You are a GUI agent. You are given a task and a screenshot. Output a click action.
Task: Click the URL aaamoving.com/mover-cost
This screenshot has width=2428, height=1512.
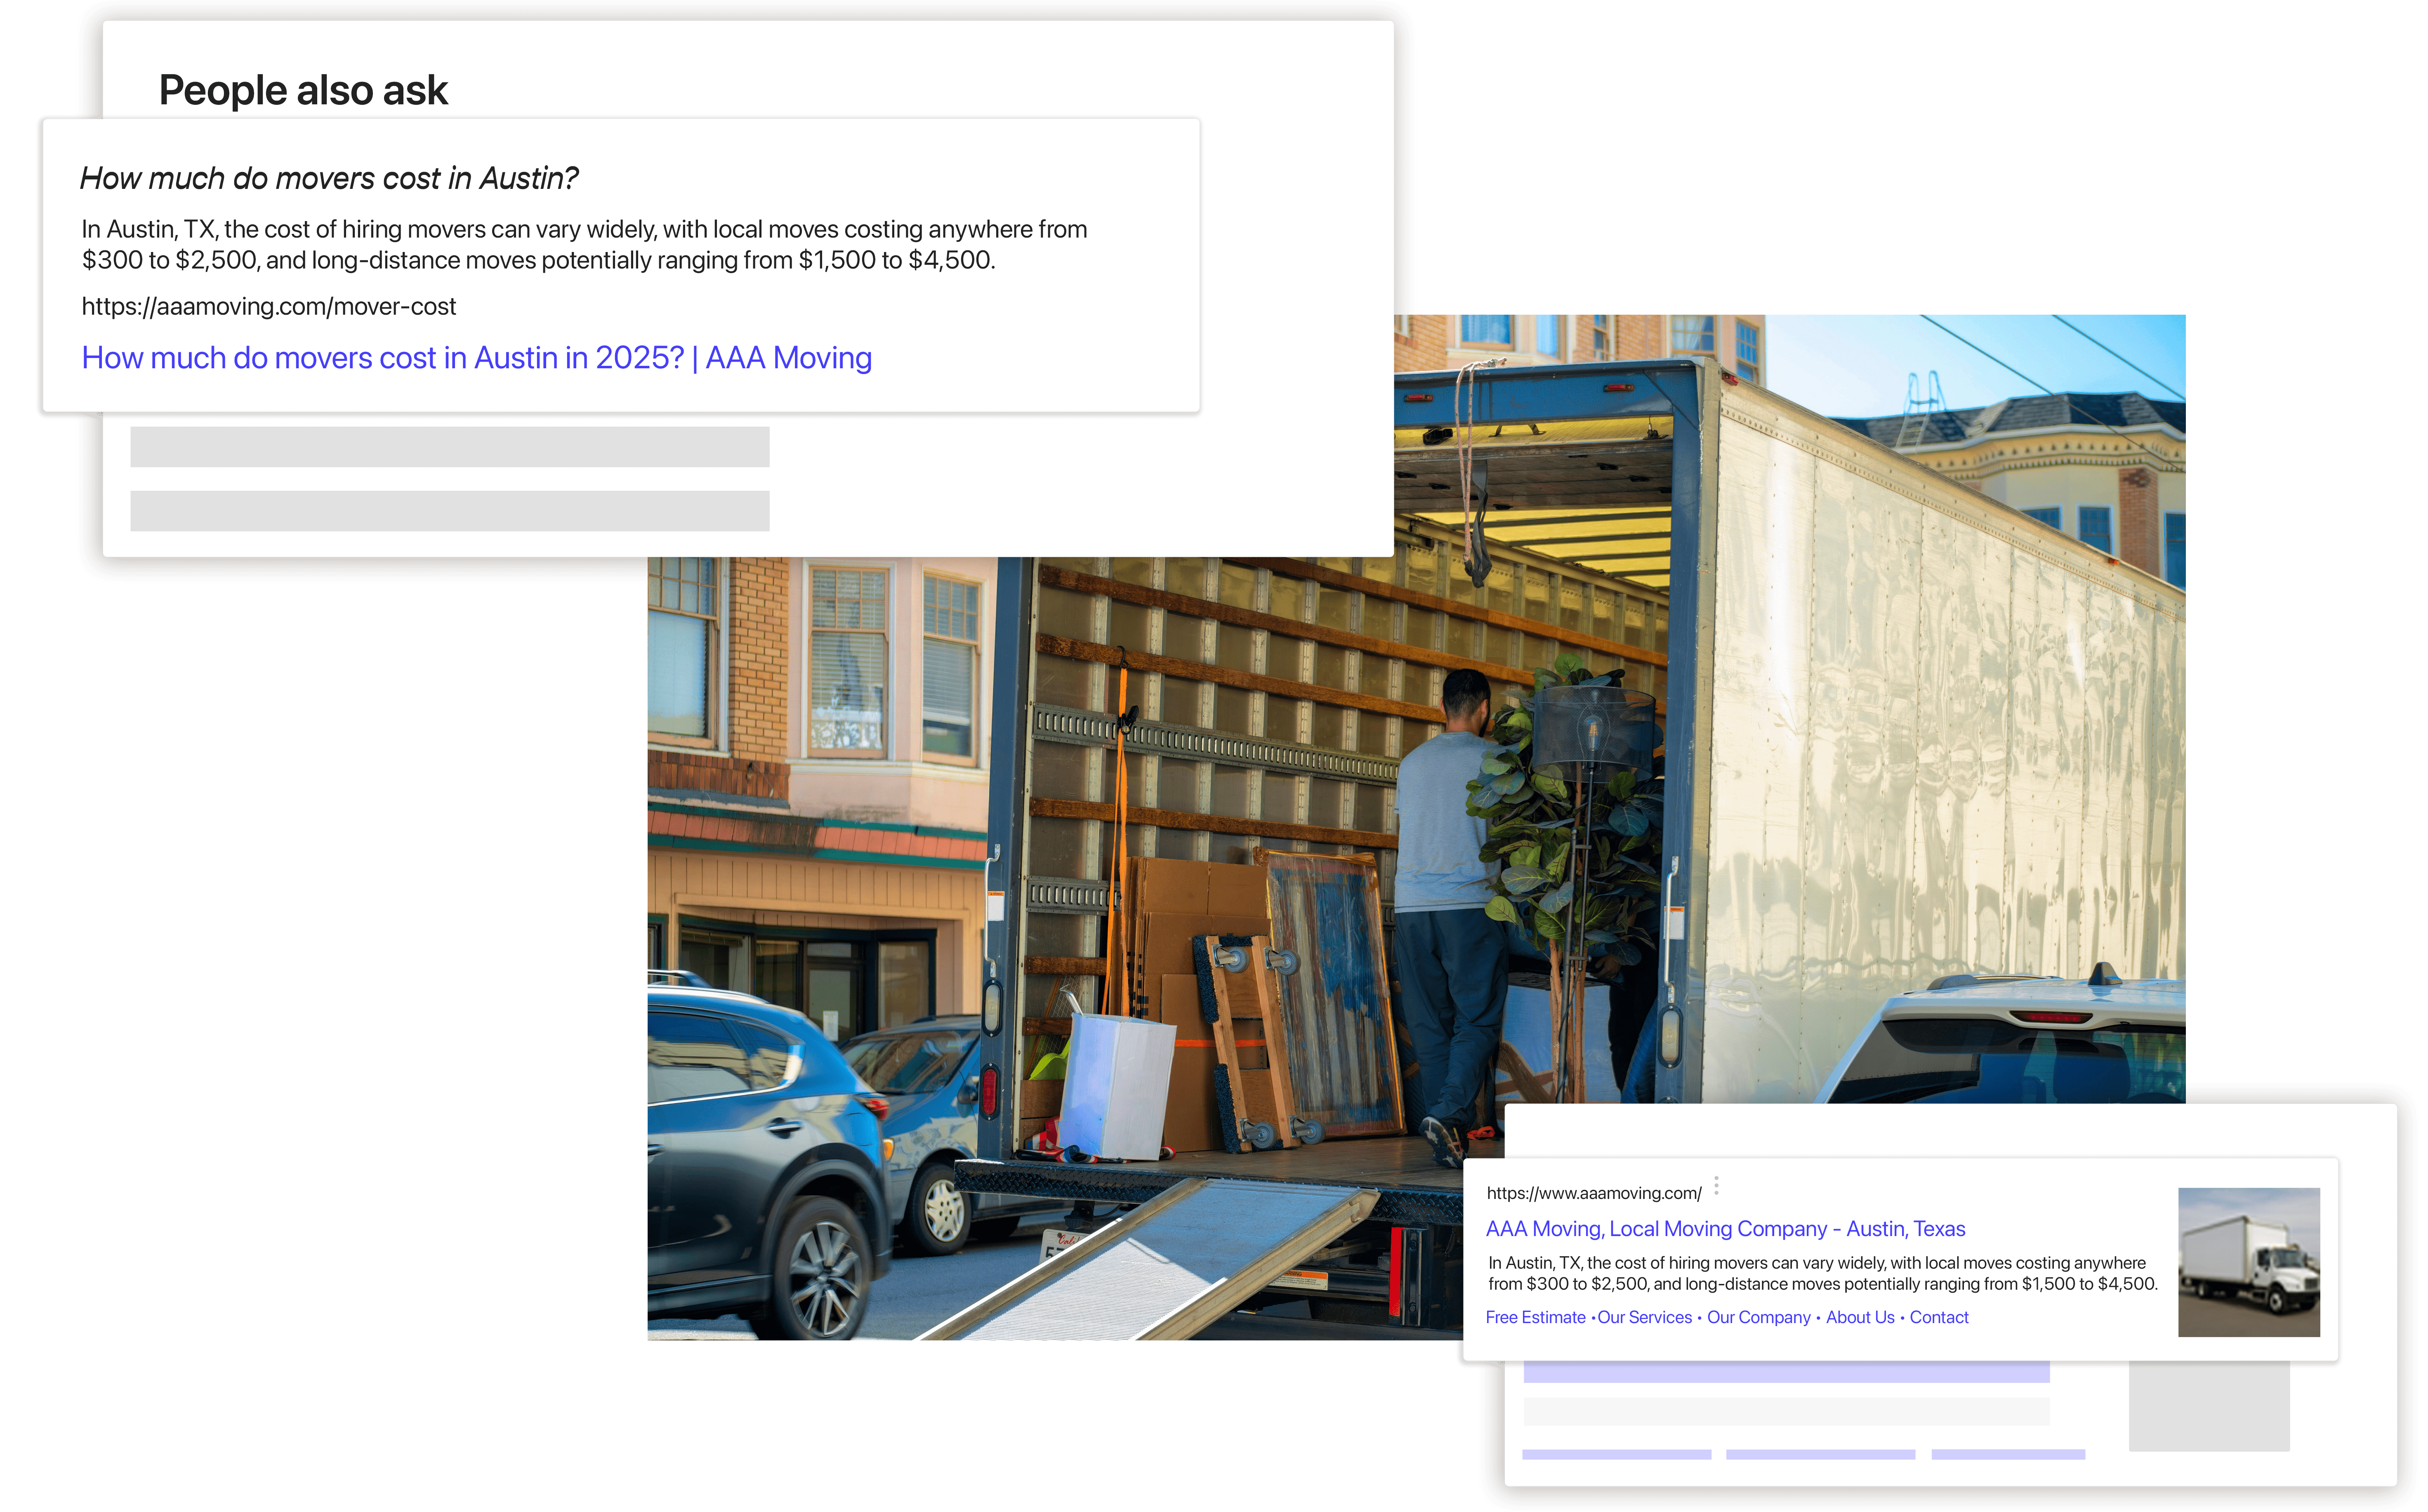pos(269,306)
